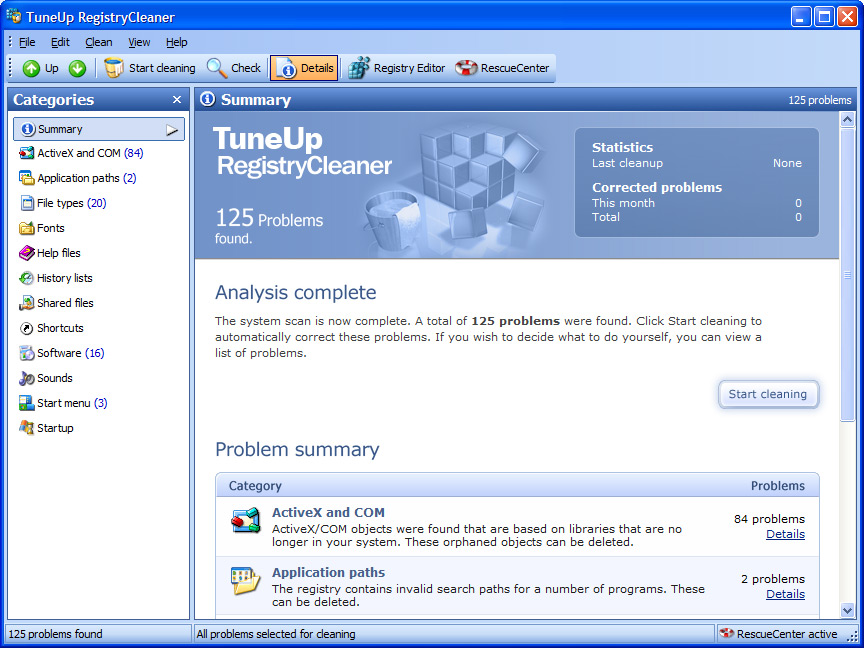Click the vertical scrollbar thumb
Image resolution: width=864 pixels, height=648 pixels.
click(847, 274)
